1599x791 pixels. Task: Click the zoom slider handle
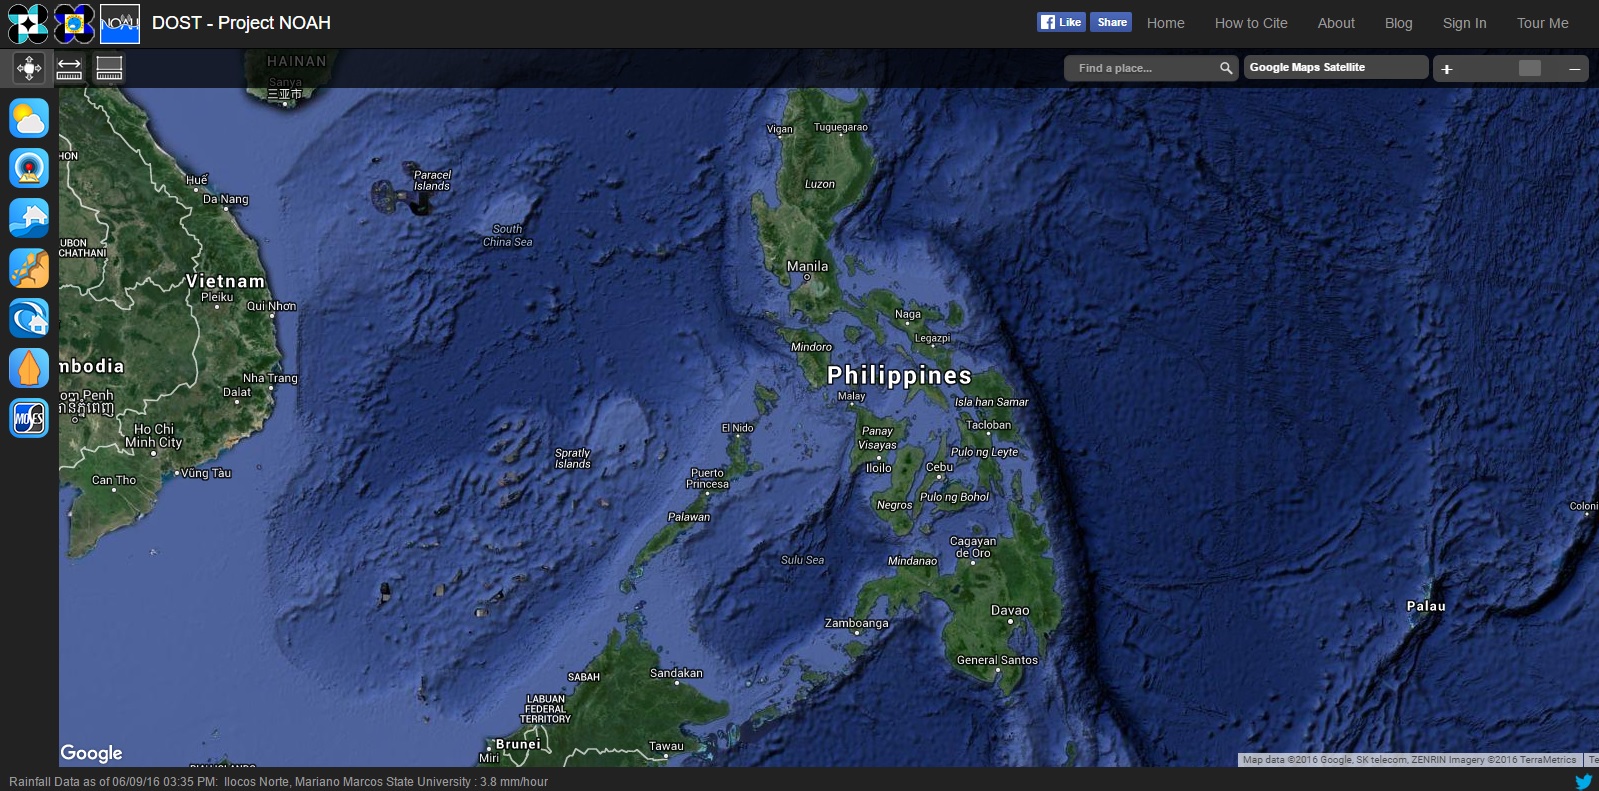(x=1529, y=68)
